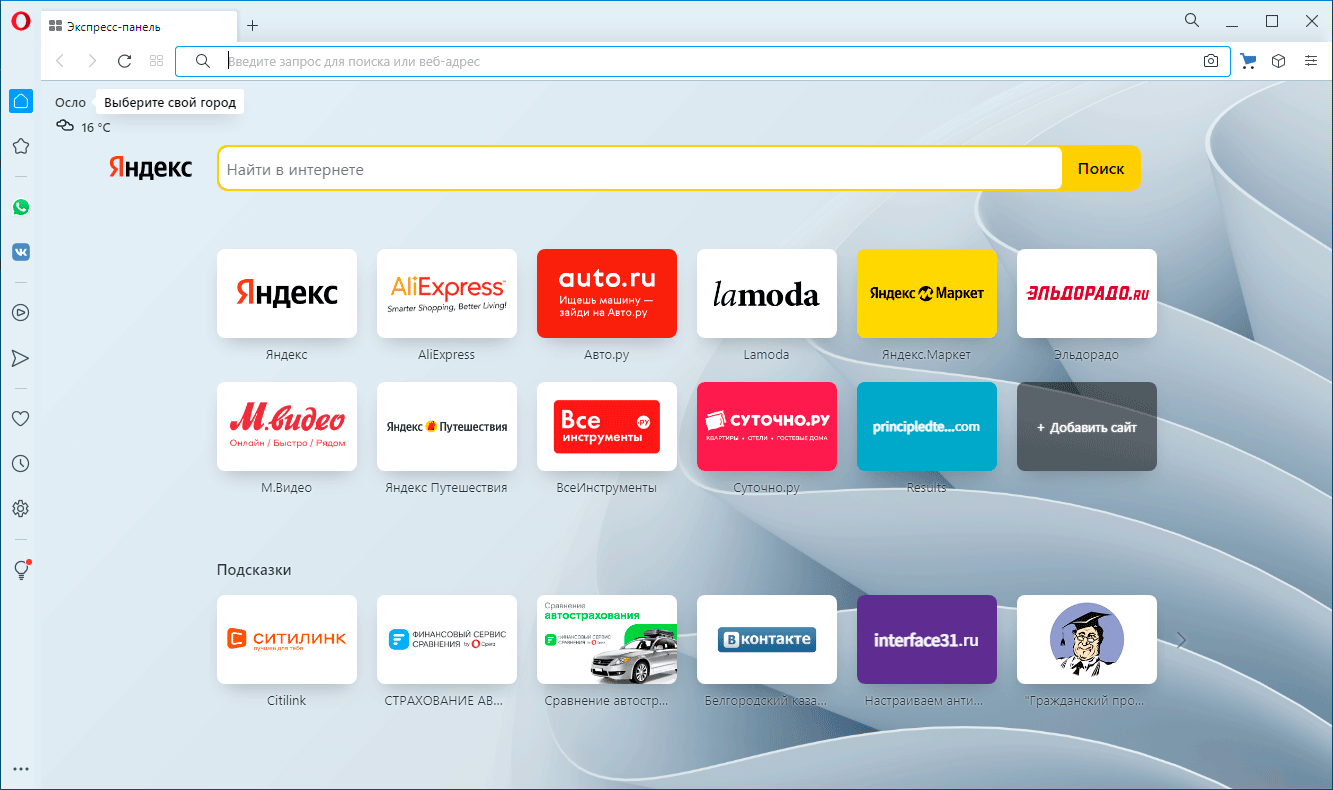The width and height of the screenshot is (1333, 790).
Task: Click the Выберите свой город tooltip
Action: pos(170,102)
